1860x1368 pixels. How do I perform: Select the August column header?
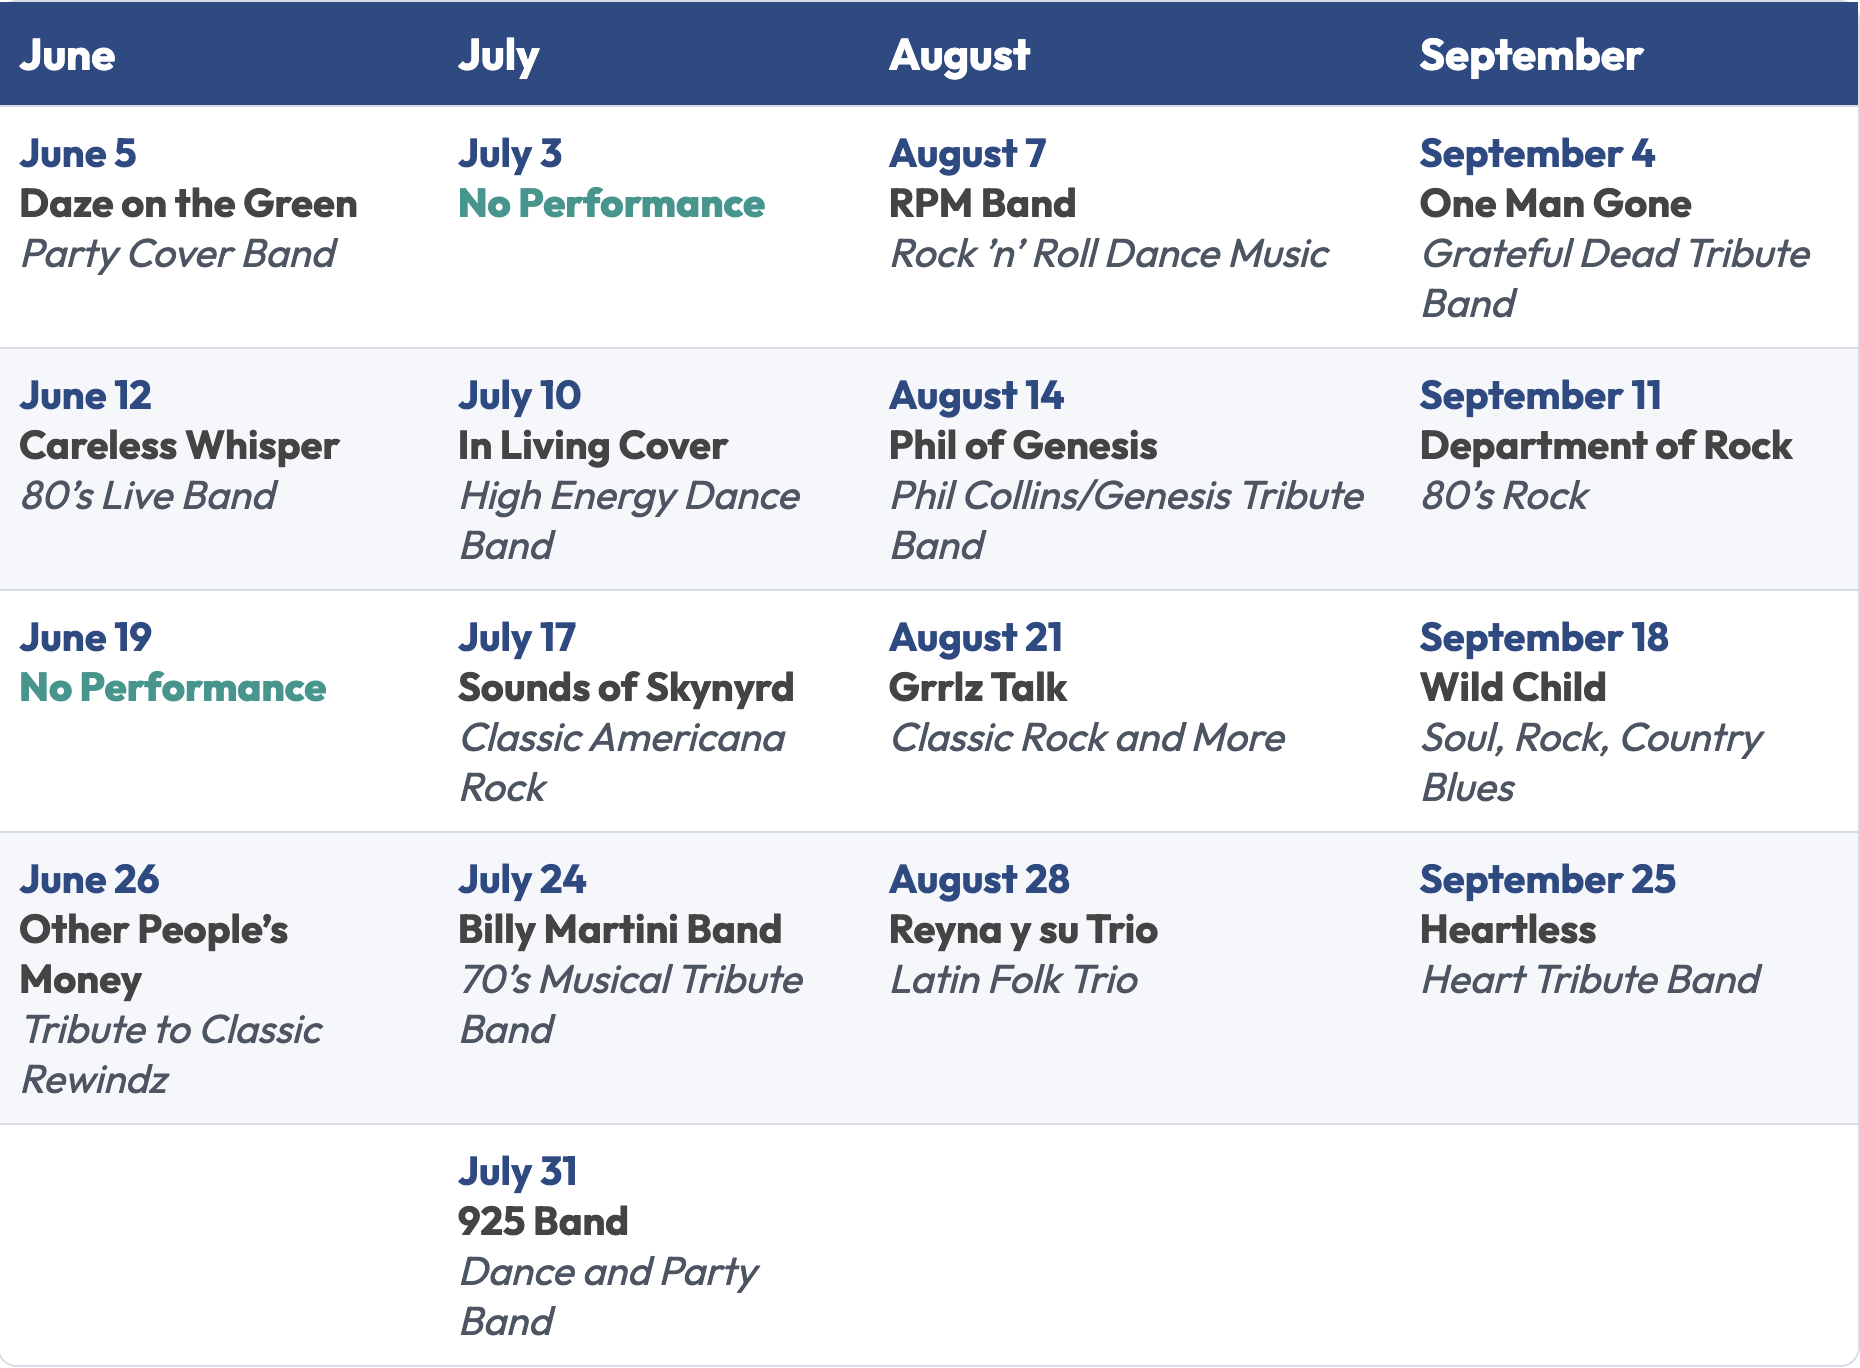coord(959,57)
